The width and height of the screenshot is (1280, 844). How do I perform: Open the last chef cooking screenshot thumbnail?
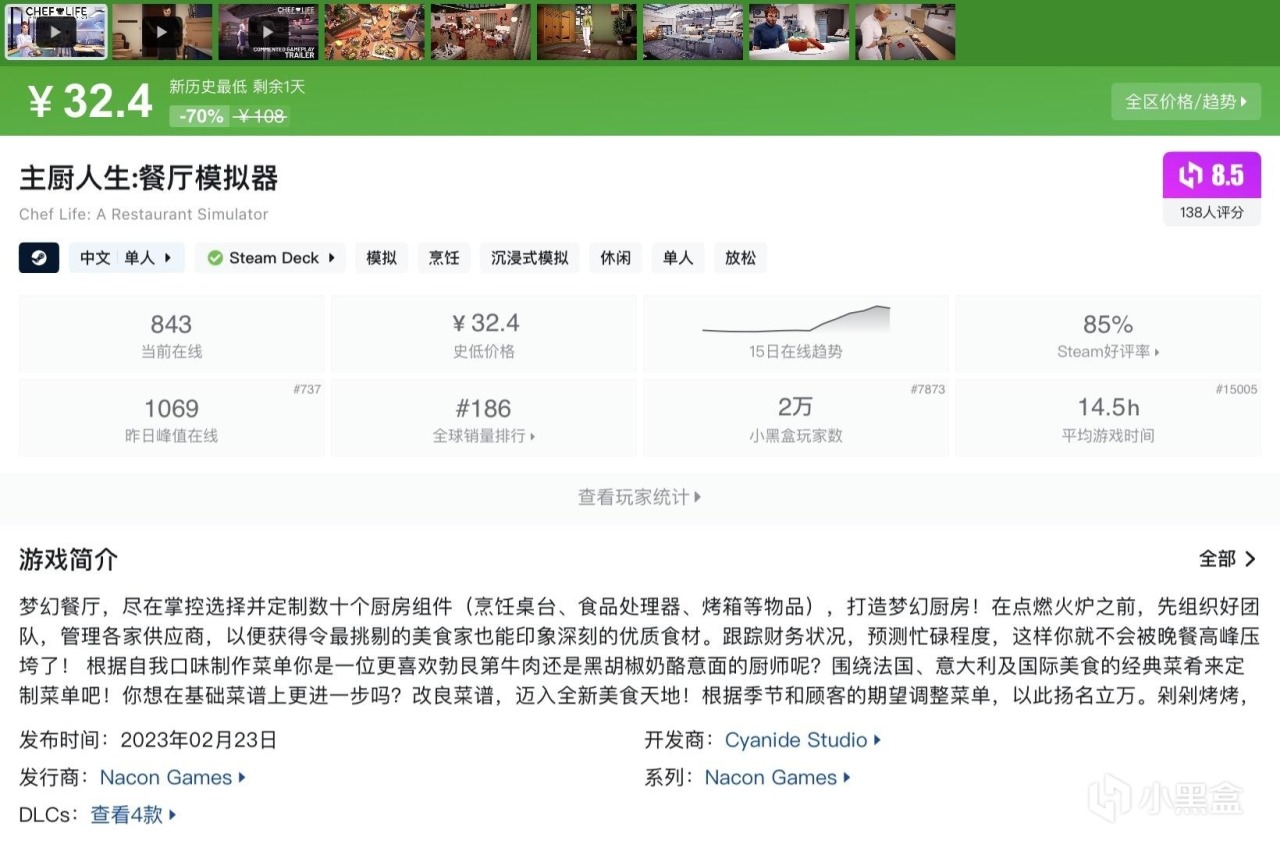click(x=904, y=32)
